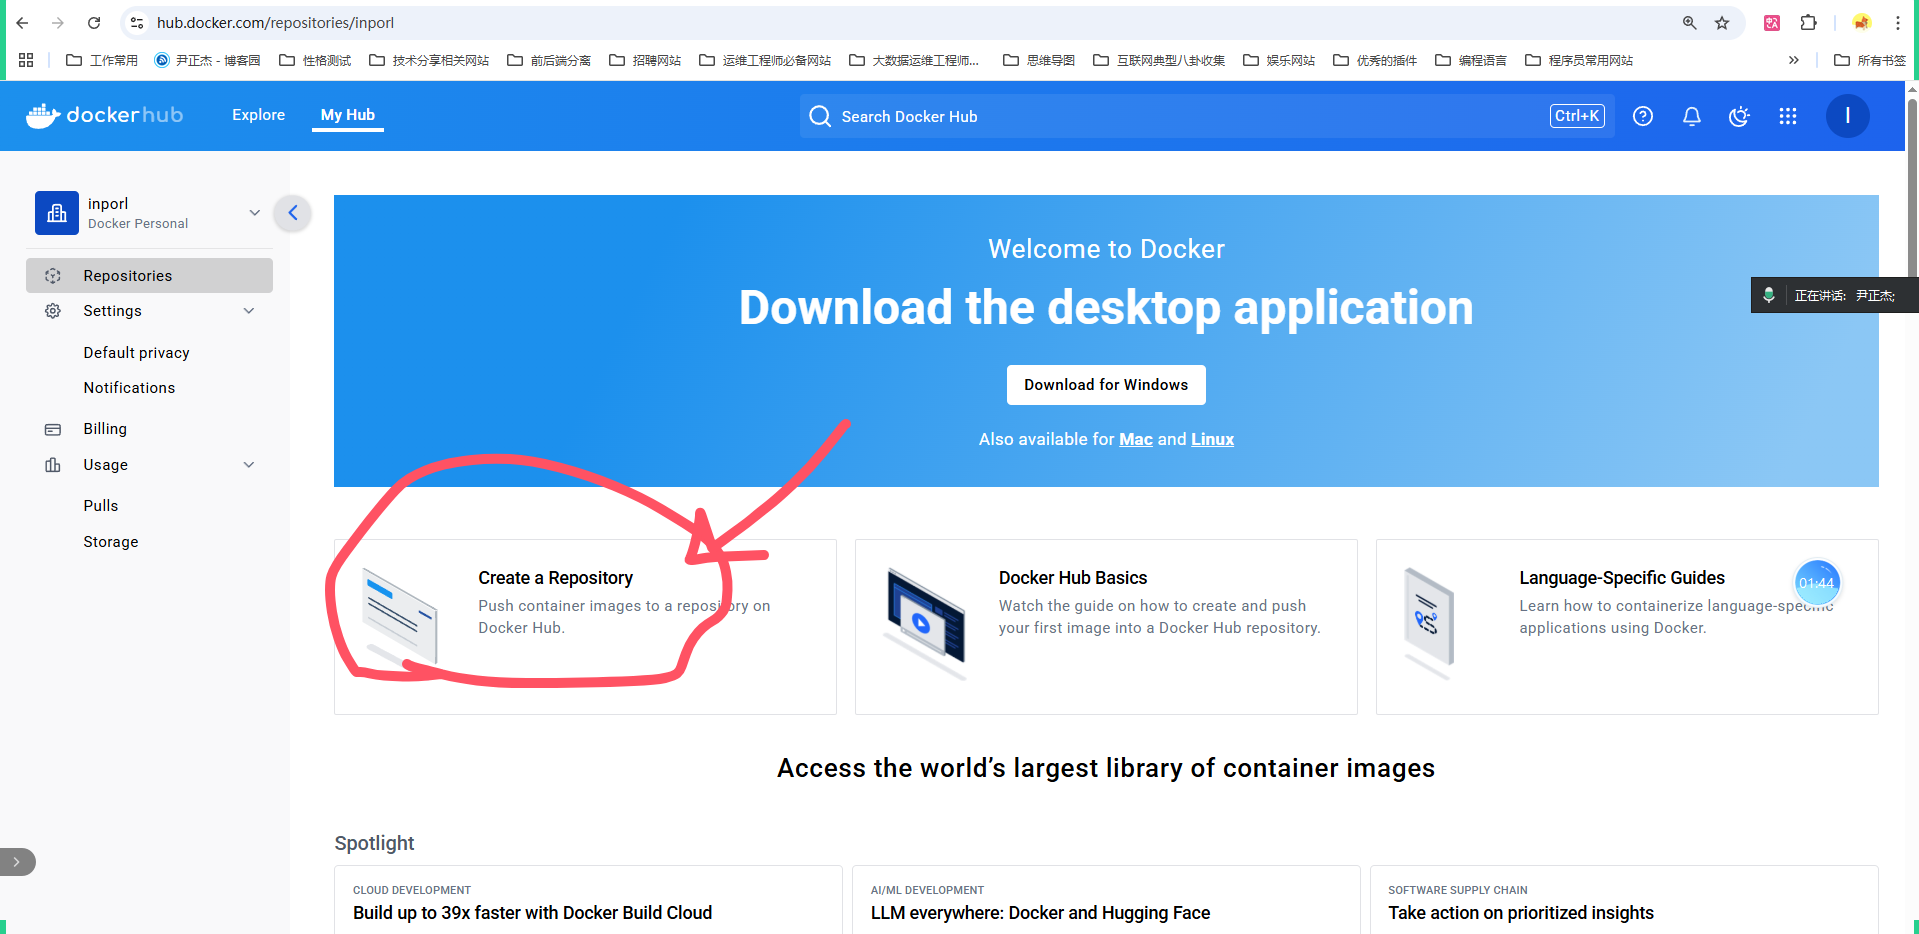1919x934 pixels.
Task: Click the Docker Hub Basics video illustration
Action: [926, 623]
